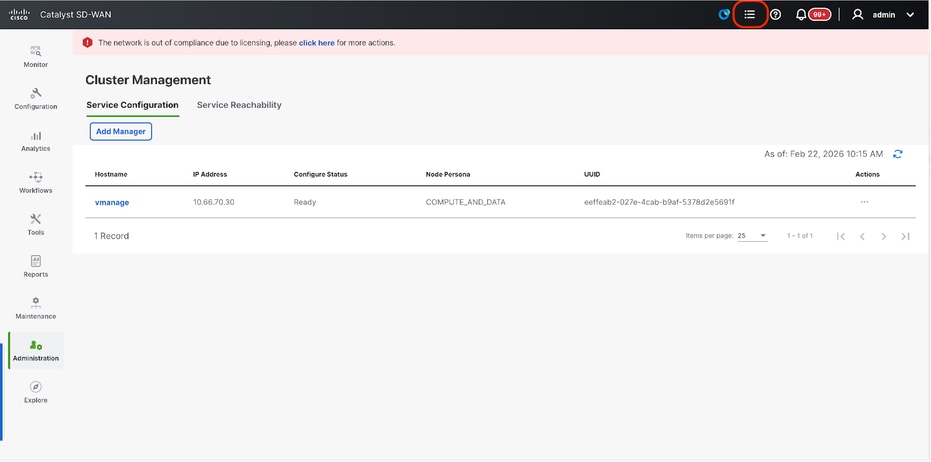The image size is (931, 462).
Task: Open the Maintenance section
Action: point(36,309)
